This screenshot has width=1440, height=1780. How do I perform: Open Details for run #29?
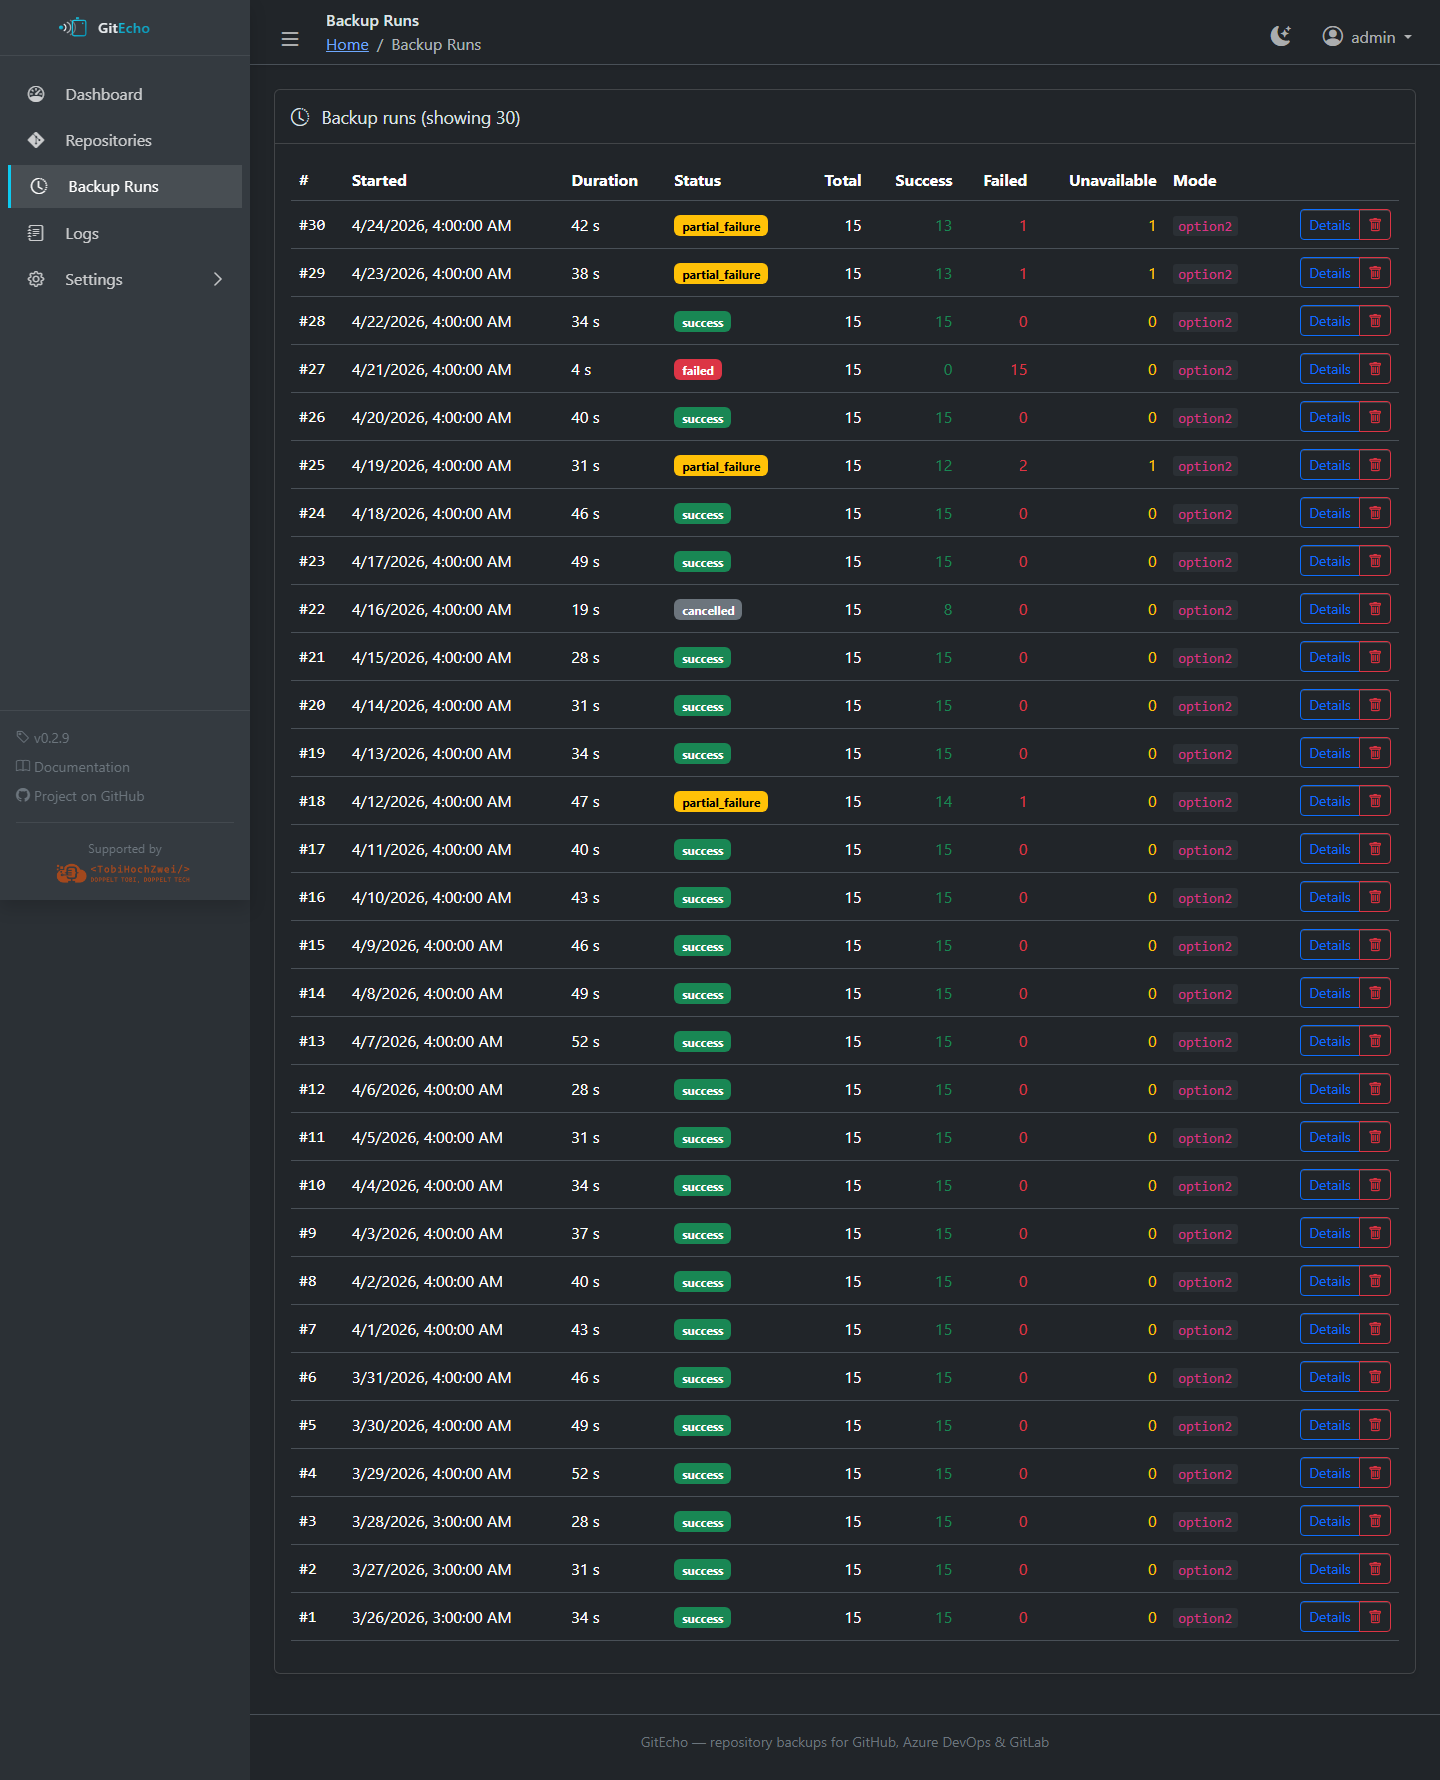(x=1329, y=274)
